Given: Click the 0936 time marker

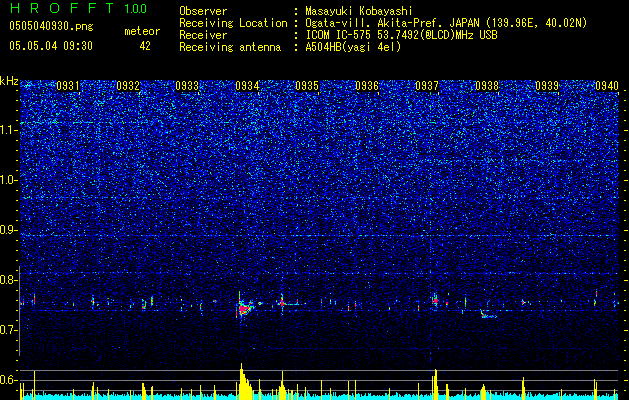Looking at the screenshot, I should (x=367, y=86).
